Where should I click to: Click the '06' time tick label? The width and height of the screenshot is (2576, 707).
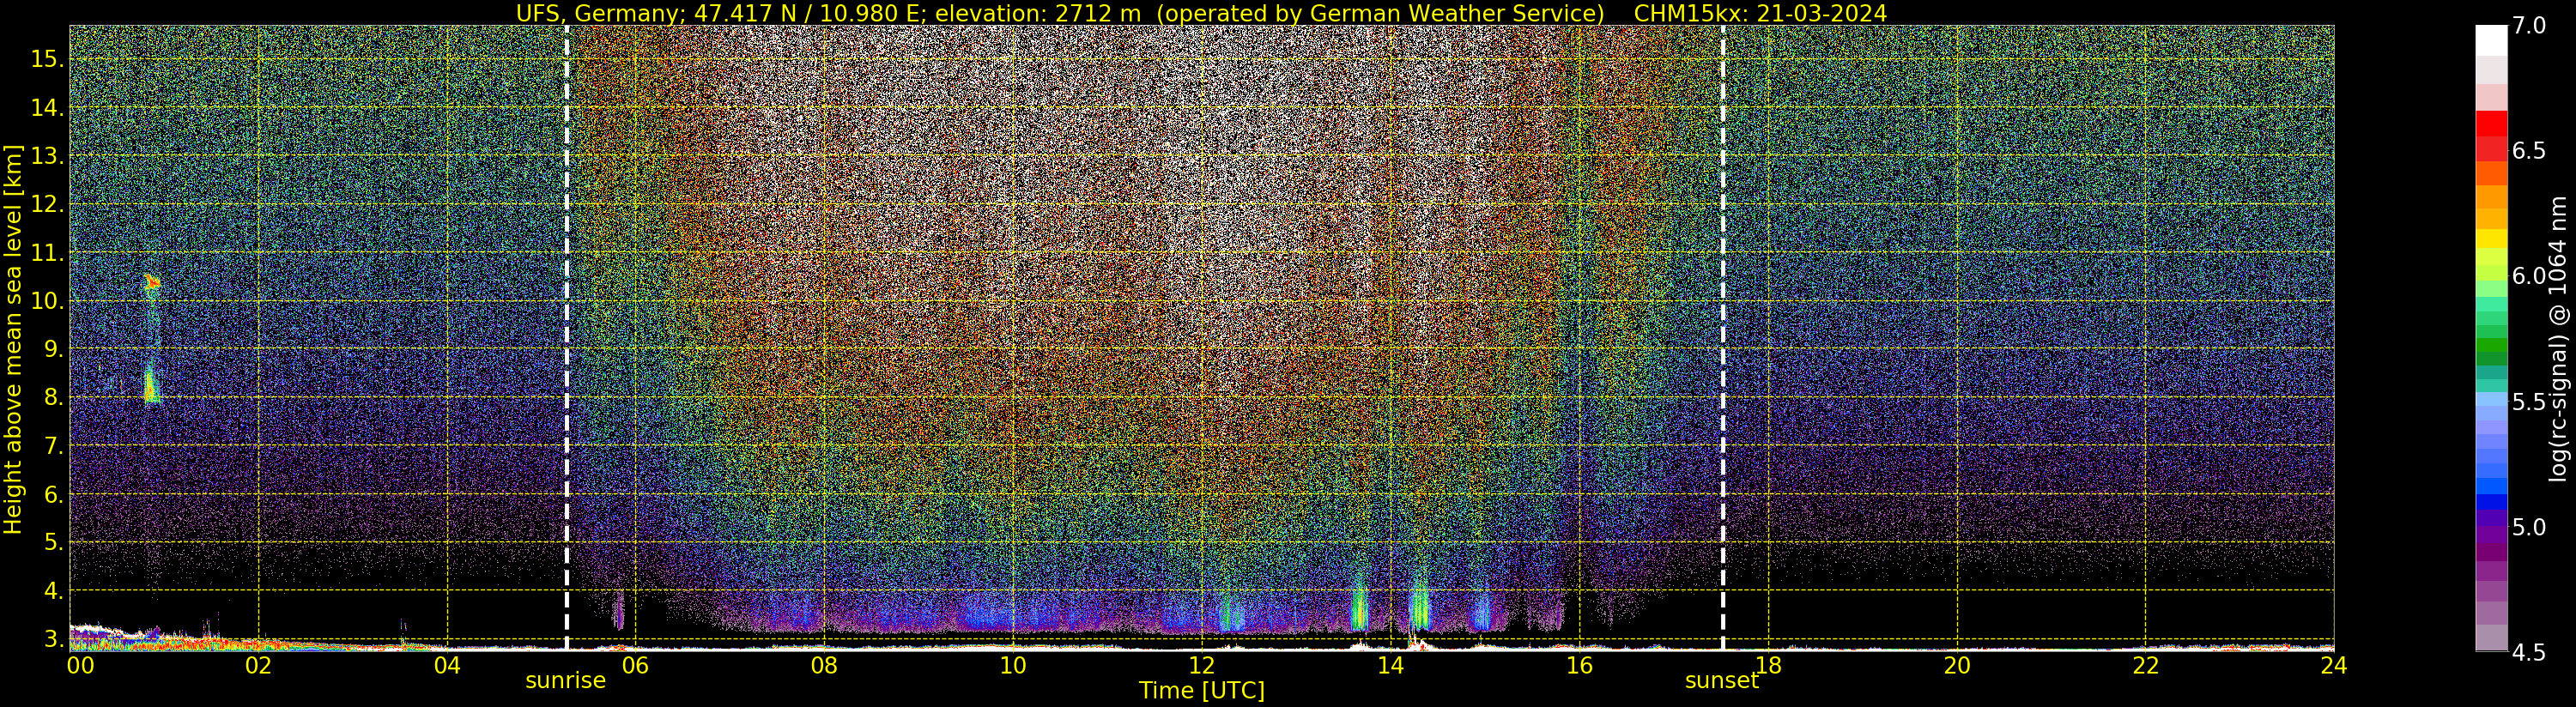[635, 664]
